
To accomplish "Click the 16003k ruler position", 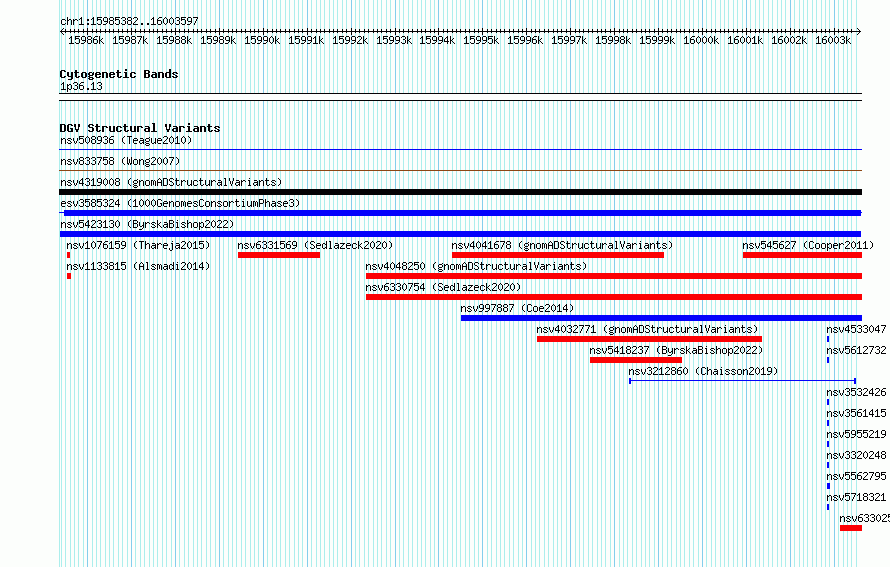I will [833, 40].
